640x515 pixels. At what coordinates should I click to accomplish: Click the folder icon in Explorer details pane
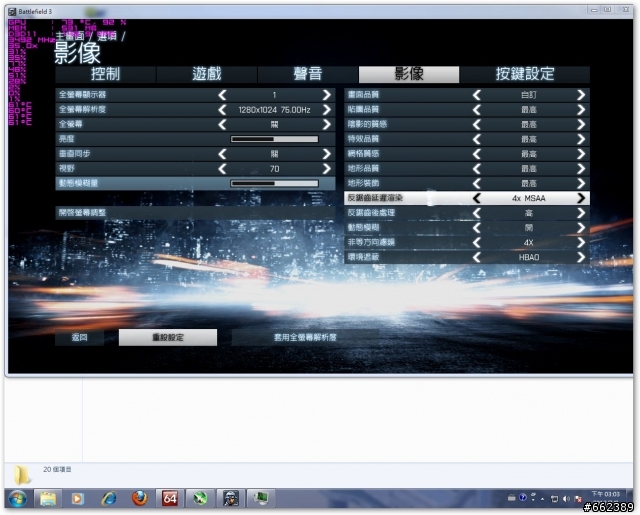tap(22, 475)
